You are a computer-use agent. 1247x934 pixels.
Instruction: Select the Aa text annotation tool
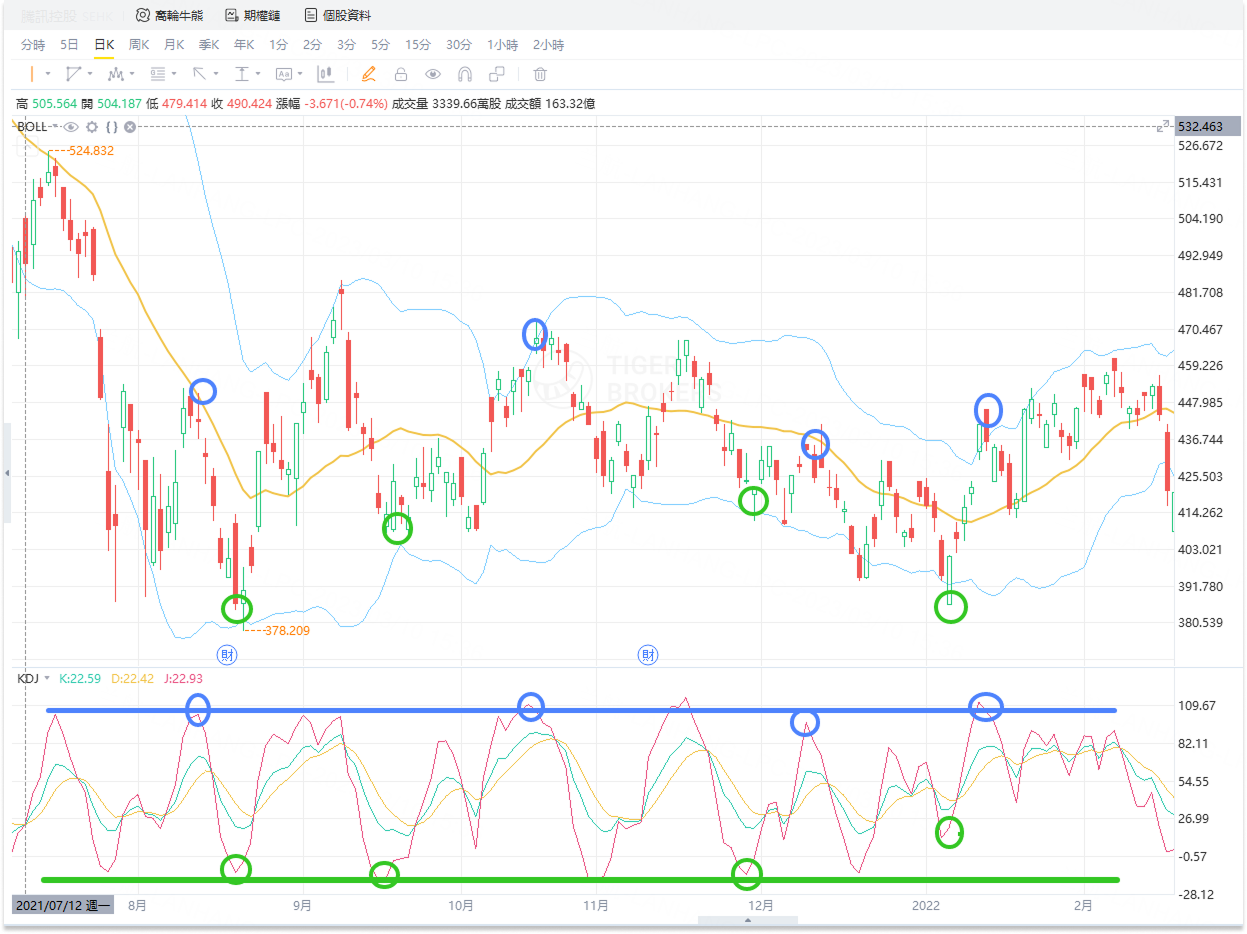tap(283, 74)
